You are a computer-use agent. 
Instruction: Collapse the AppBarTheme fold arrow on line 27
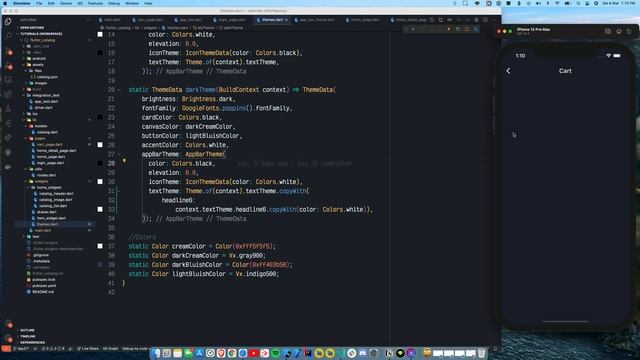tap(119, 154)
